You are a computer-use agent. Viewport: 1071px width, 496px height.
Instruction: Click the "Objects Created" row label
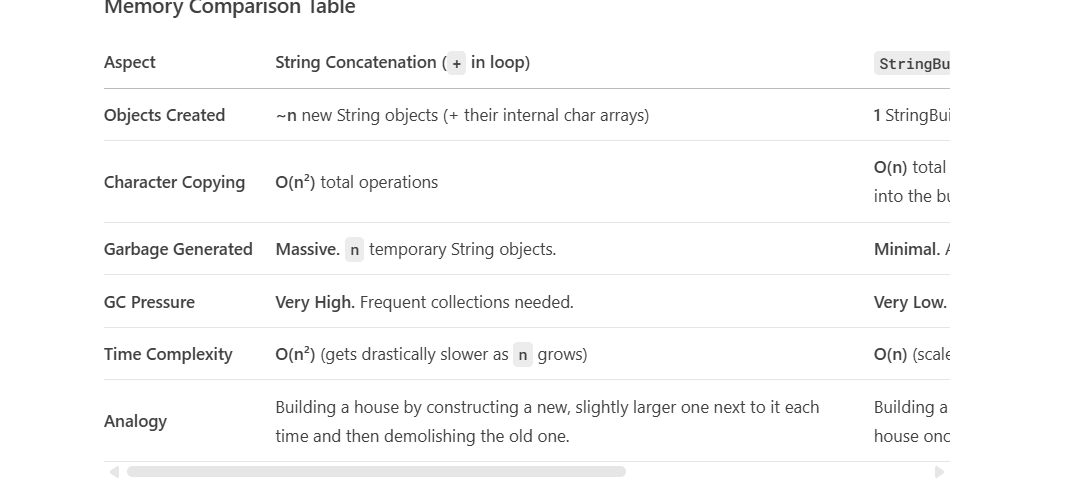pyautogui.click(x=164, y=115)
